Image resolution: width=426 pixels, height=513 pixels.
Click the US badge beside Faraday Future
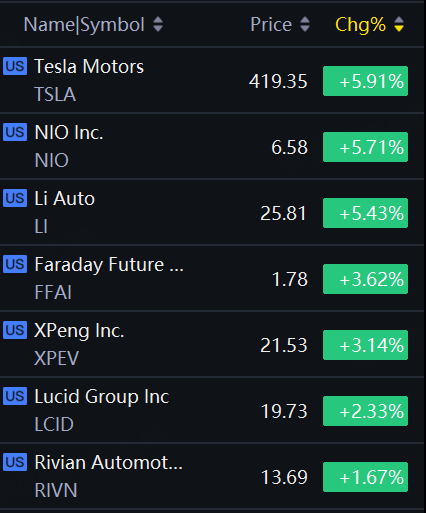15,264
